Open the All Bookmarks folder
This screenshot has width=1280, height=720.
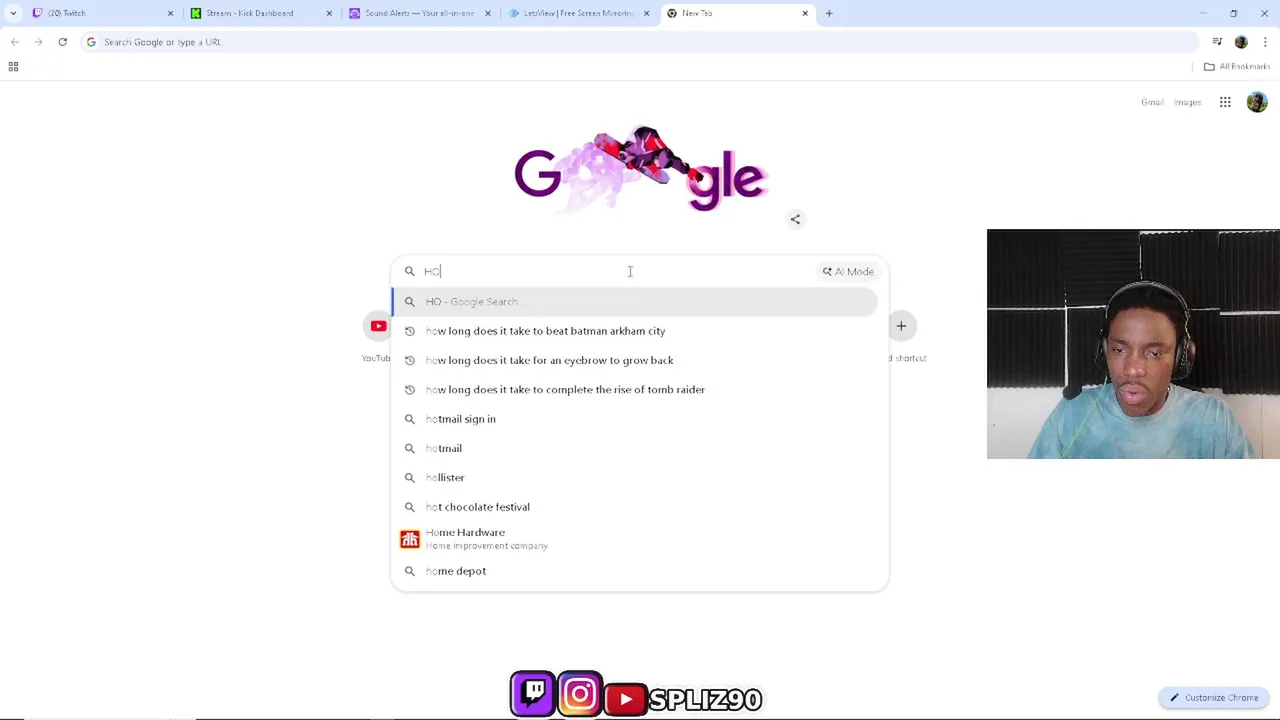[x=1237, y=66]
